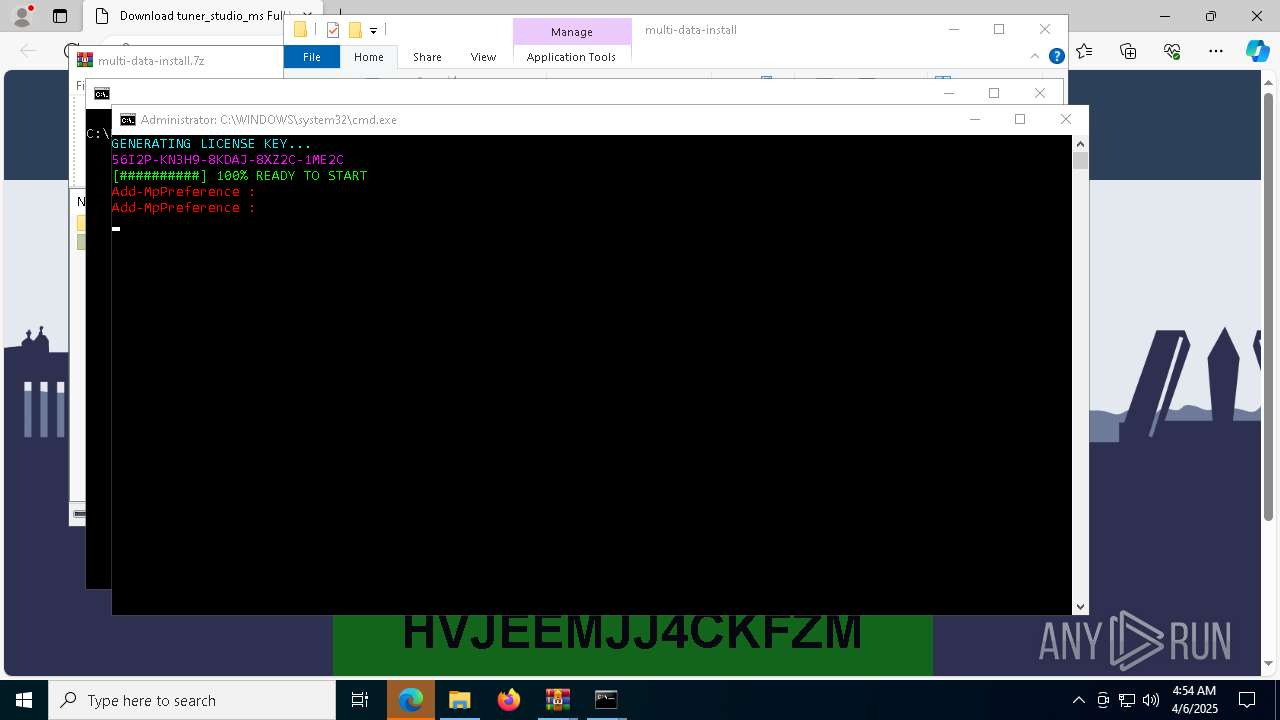1280x720 pixels.
Task: Click the background cmd window icon
Action: (102, 94)
